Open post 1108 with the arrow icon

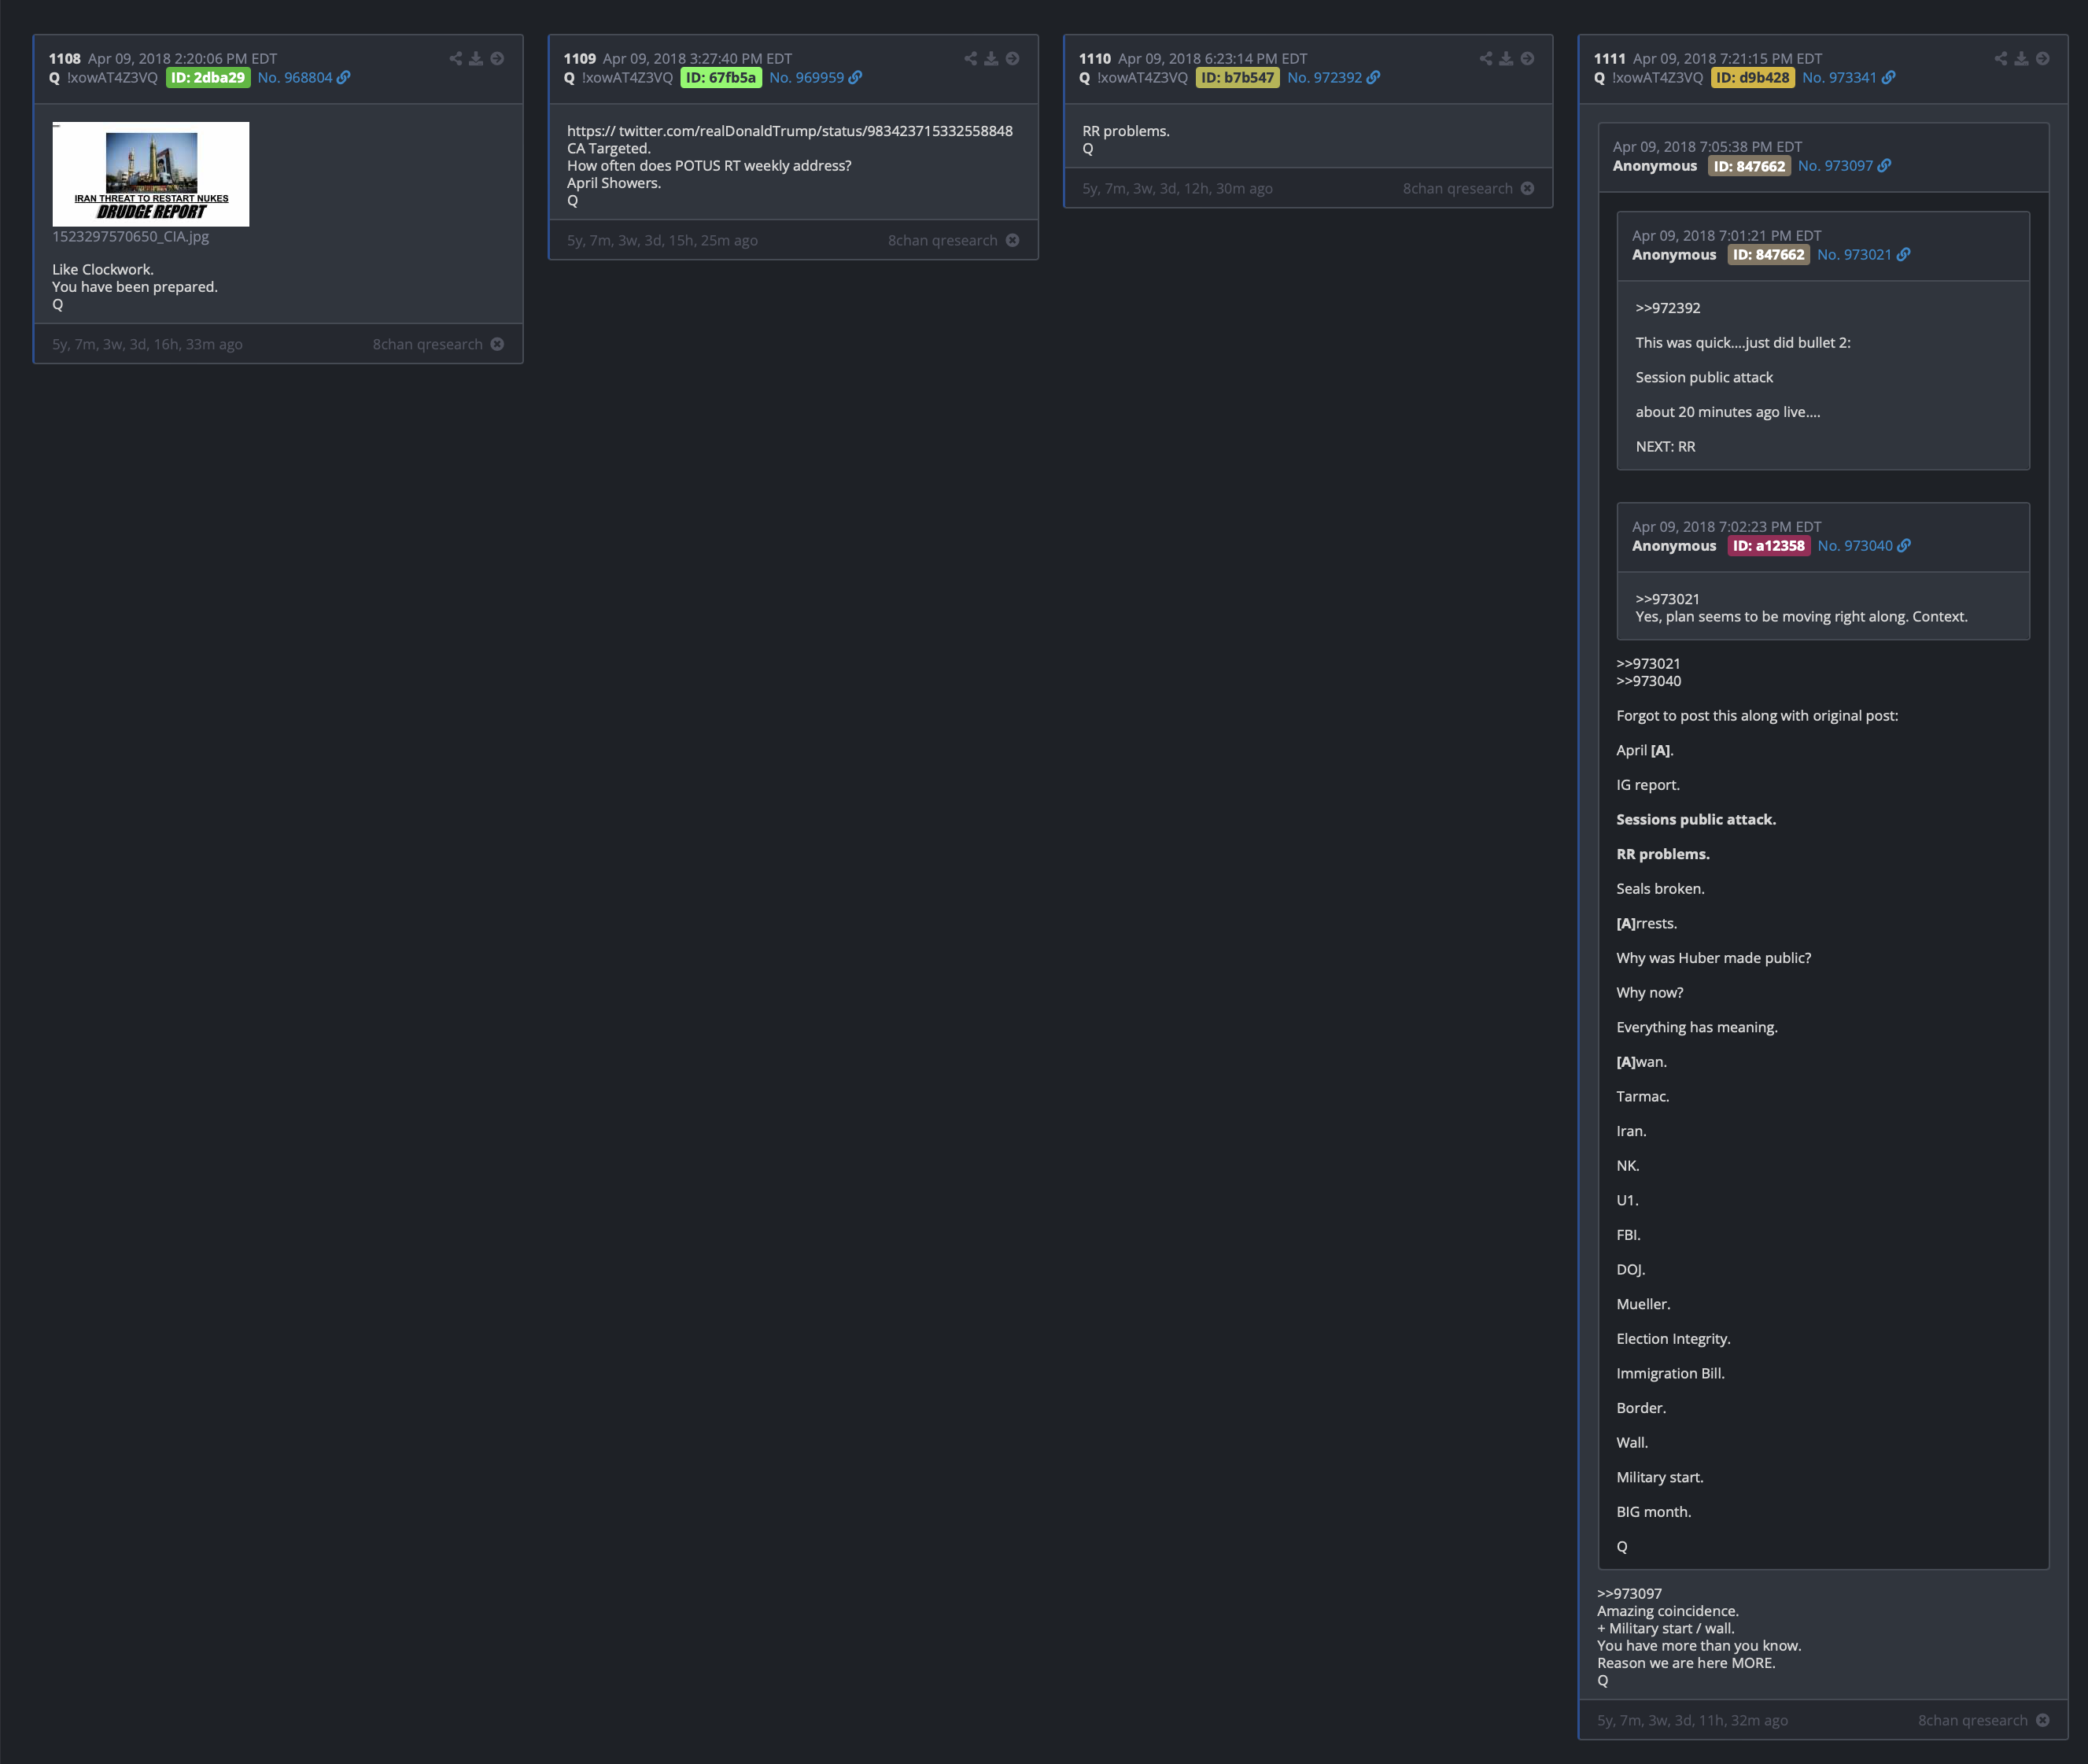[497, 59]
